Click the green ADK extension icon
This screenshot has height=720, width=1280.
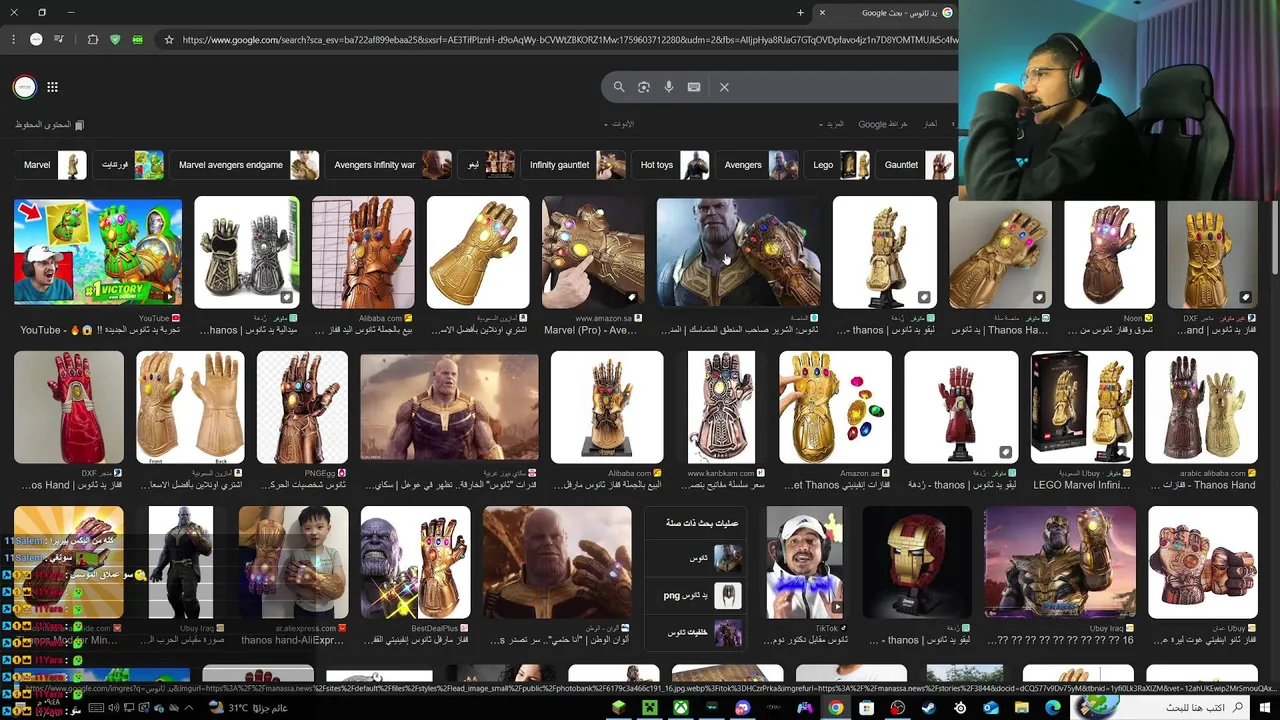click(137, 40)
